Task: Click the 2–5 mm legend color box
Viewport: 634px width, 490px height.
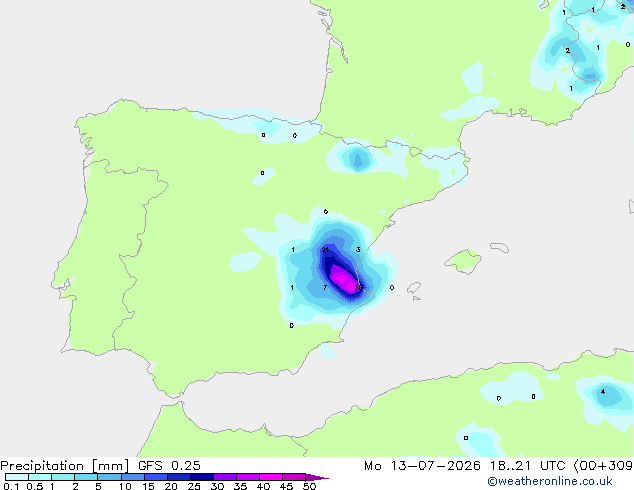Action: pos(86,477)
